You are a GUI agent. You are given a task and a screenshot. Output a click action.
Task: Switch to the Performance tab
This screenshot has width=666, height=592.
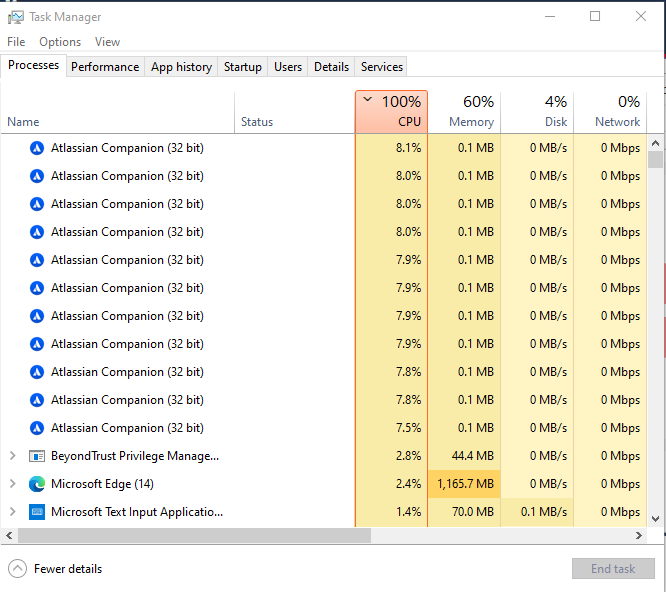(105, 67)
